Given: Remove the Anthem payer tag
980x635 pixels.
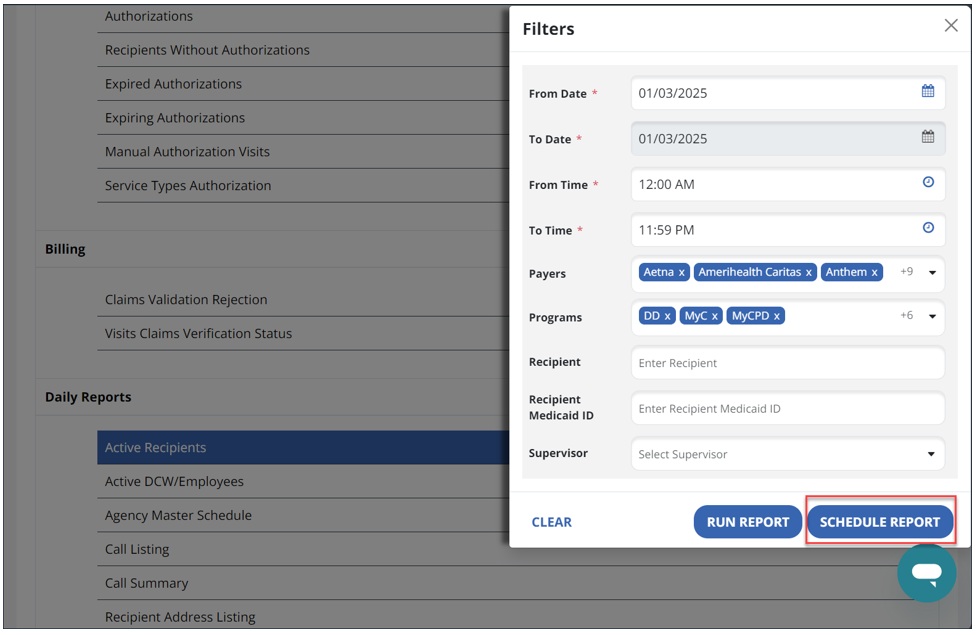Looking at the screenshot, I should point(874,273).
